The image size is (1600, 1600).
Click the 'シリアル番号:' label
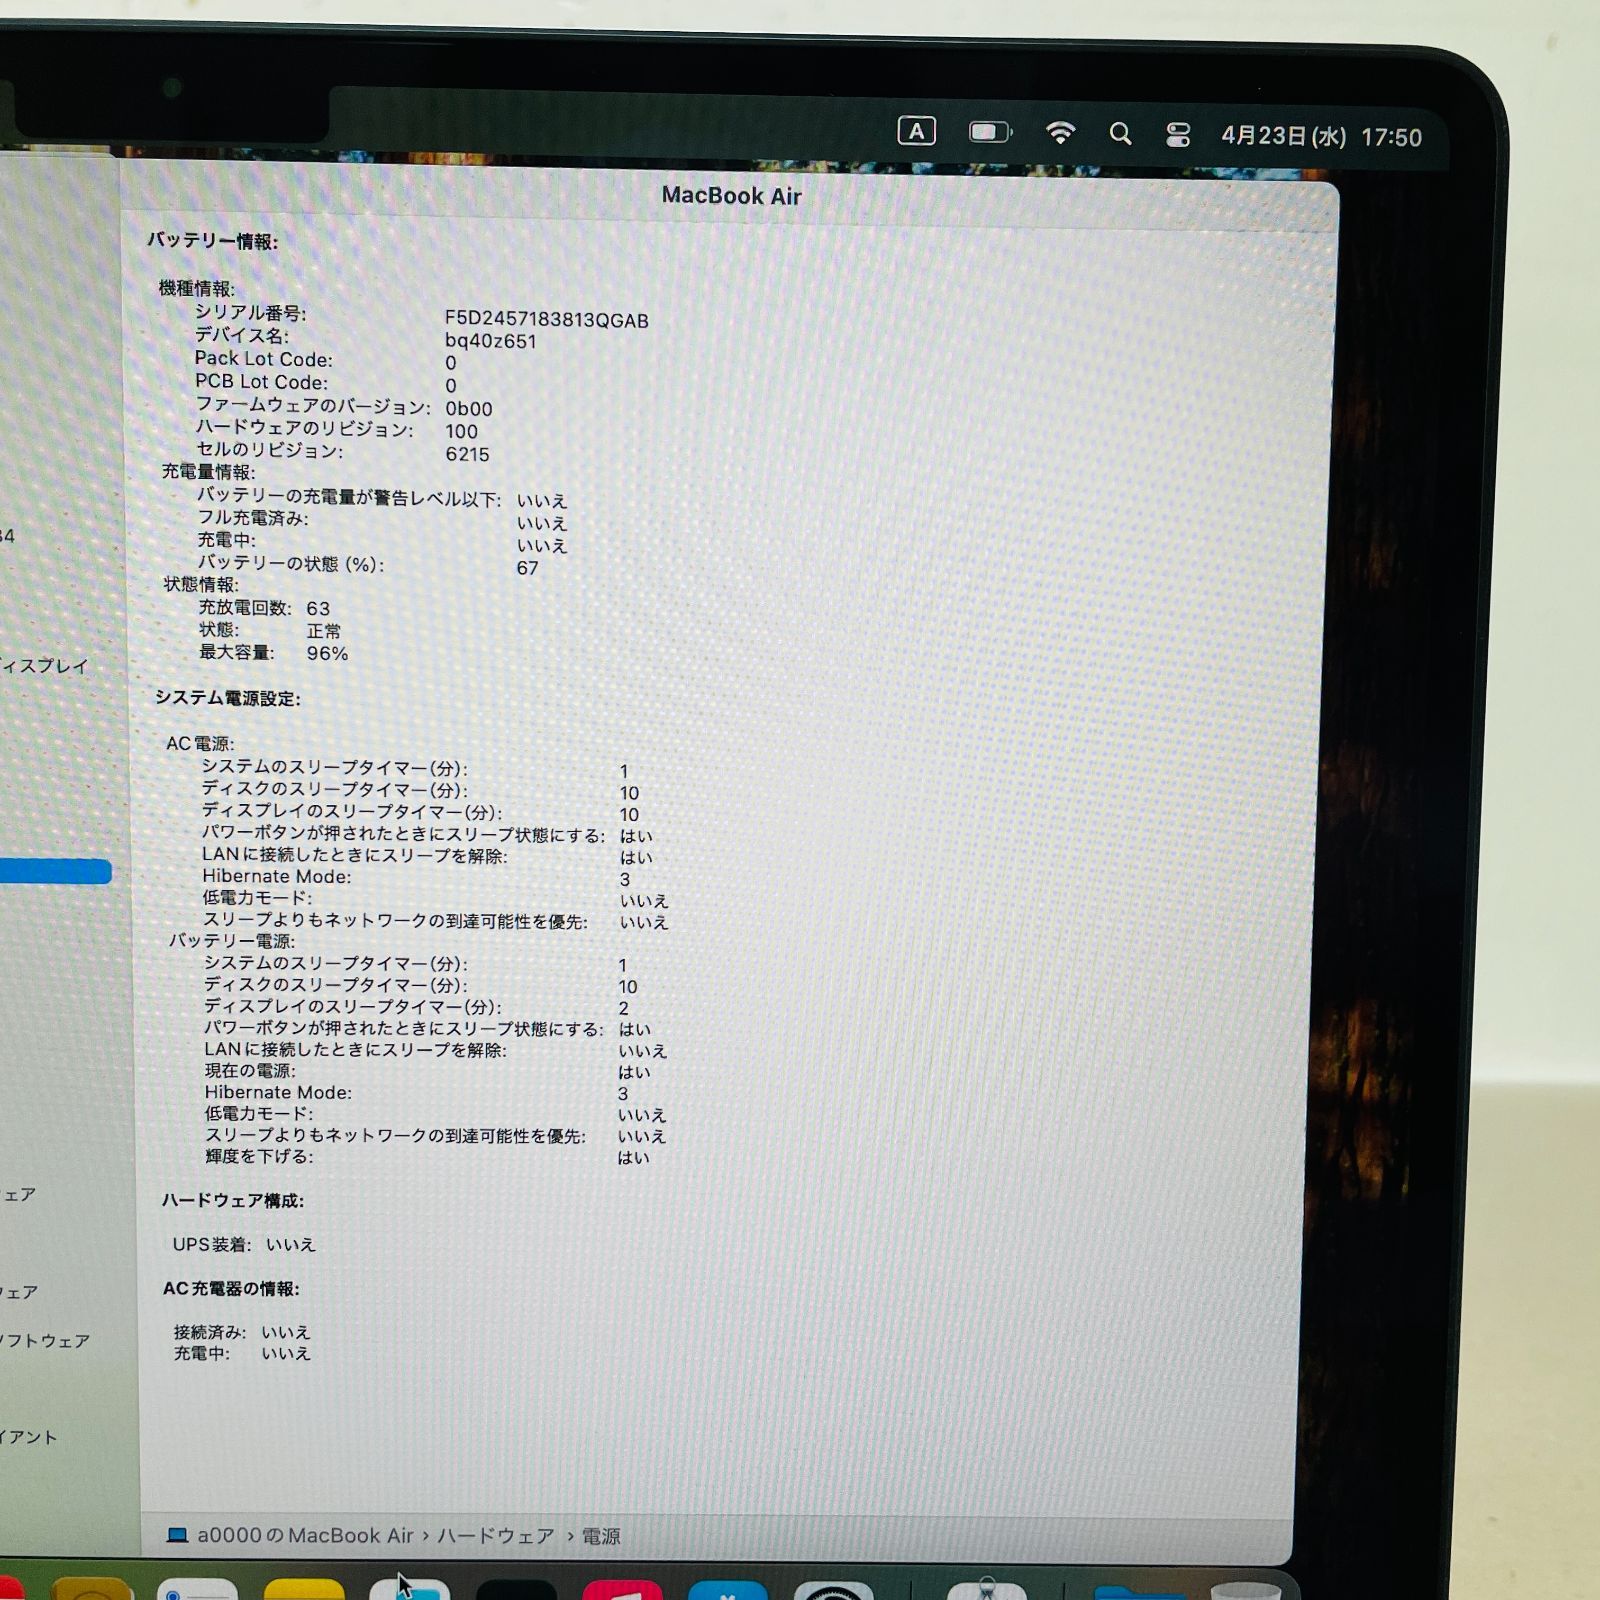point(251,313)
